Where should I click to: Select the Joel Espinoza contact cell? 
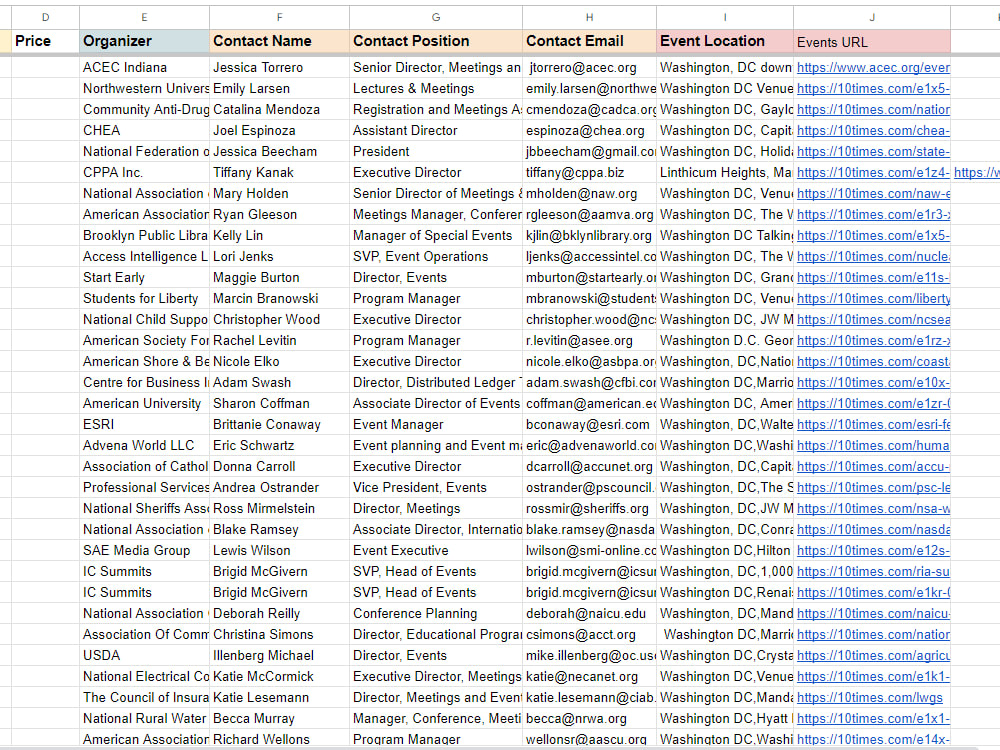[279, 131]
